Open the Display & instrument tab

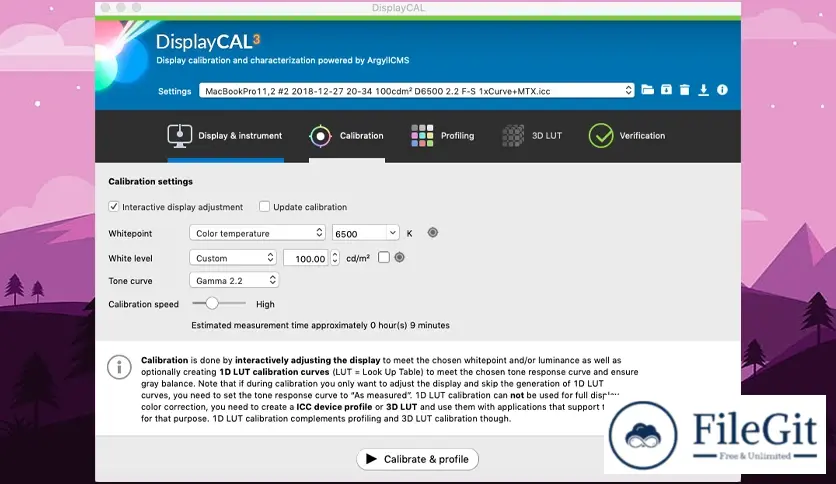tap(225, 136)
